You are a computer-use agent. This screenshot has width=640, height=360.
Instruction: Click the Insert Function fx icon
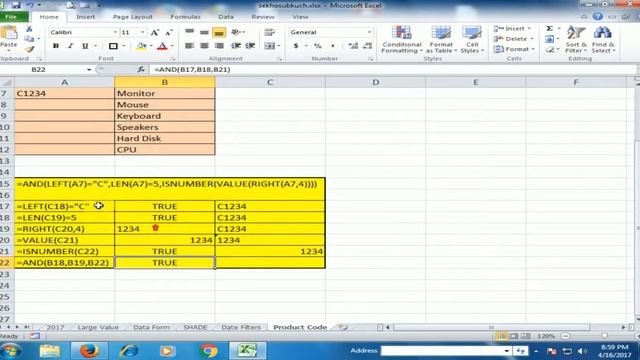point(141,69)
